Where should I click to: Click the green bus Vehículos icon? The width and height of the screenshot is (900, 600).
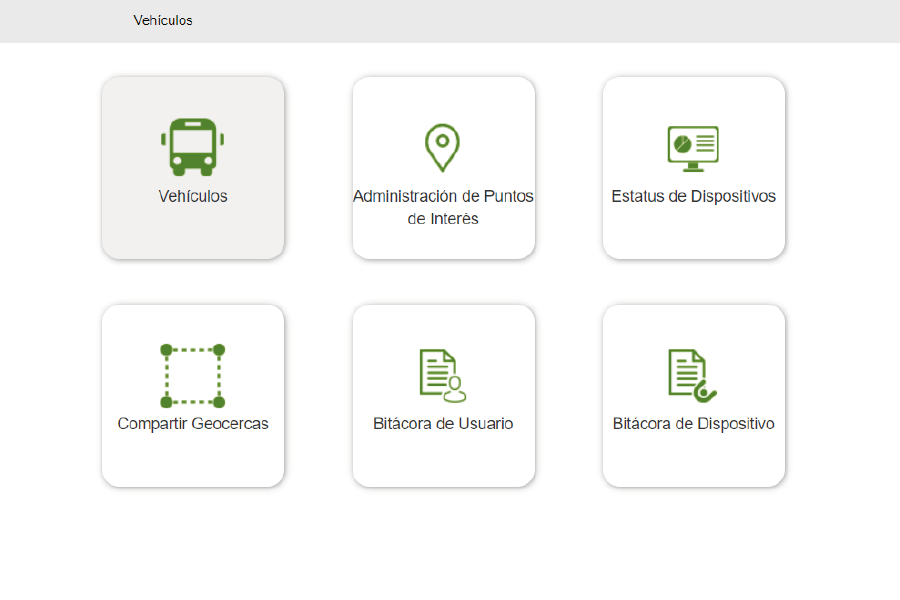tap(192, 147)
